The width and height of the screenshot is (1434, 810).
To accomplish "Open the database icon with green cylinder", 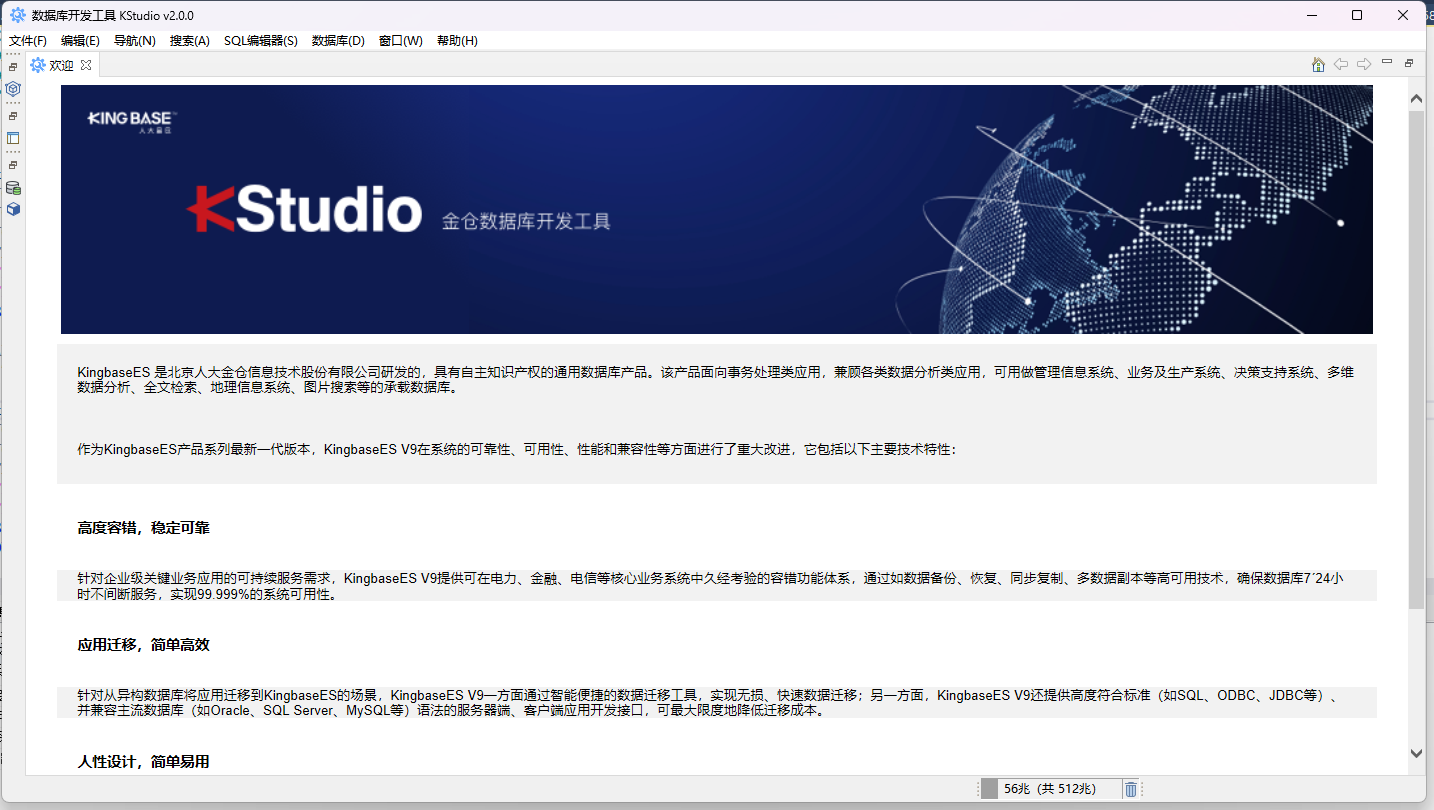I will pyautogui.click(x=13, y=188).
